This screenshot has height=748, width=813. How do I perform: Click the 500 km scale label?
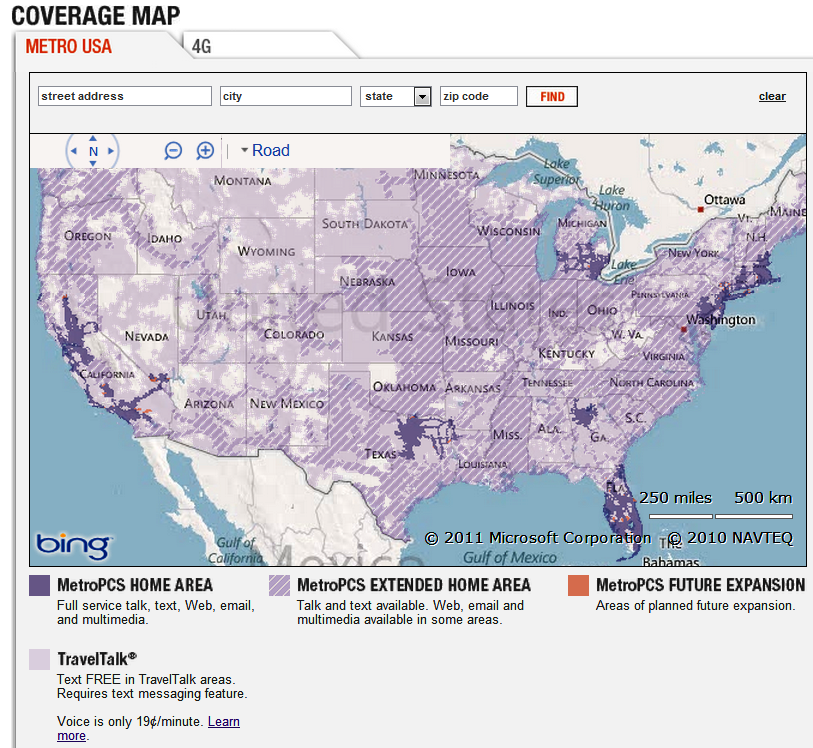tap(763, 498)
